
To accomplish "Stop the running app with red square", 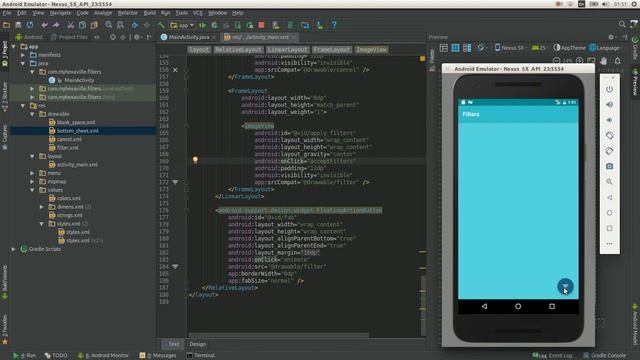I will pos(262,25).
